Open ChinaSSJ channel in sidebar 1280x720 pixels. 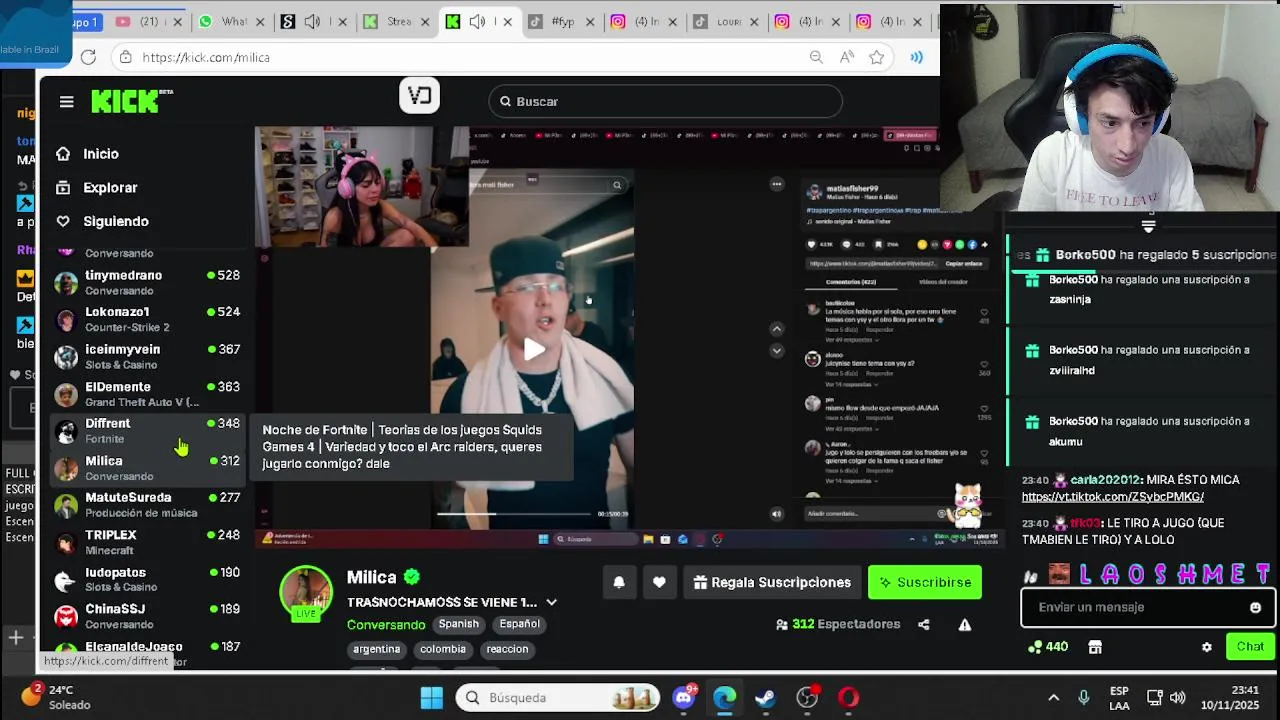[x=148, y=615]
